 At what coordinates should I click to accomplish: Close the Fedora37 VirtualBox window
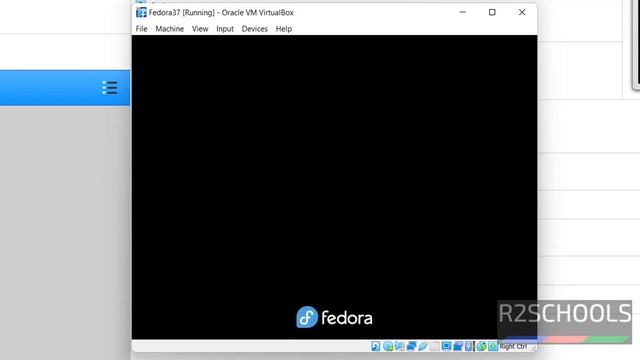coord(522,12)
